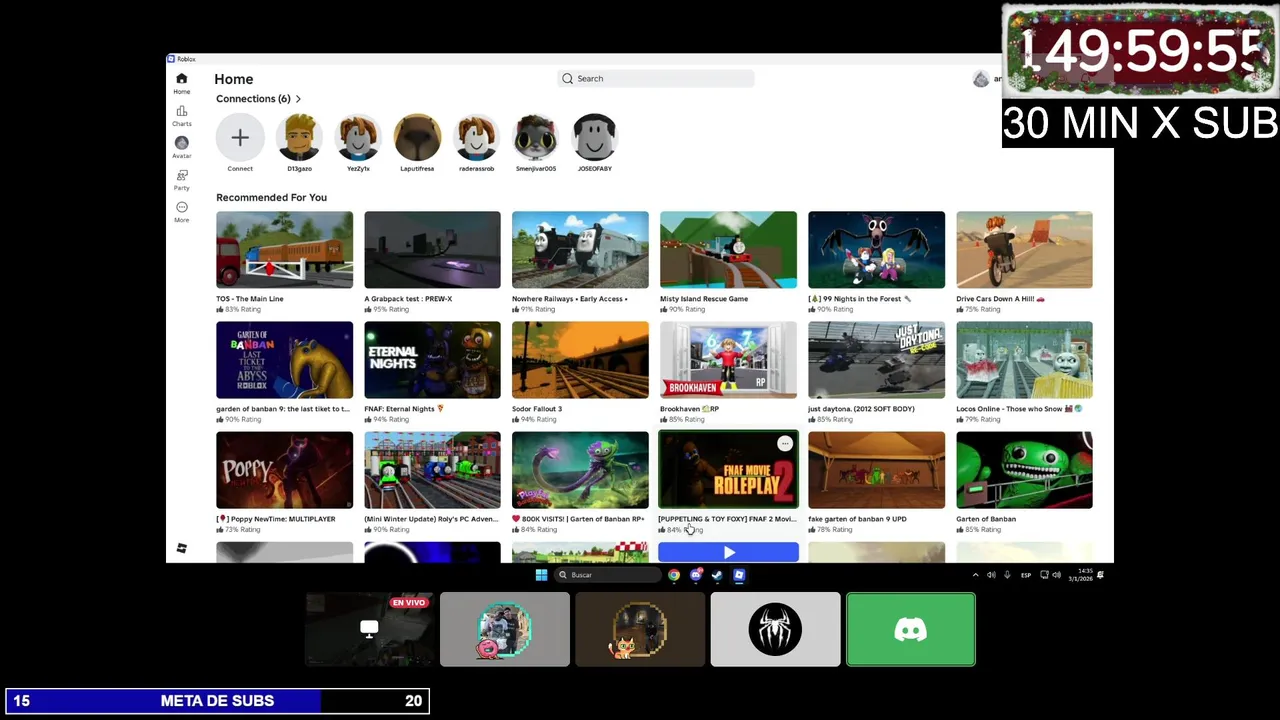1280x720 pixels.
Task: Click the Robux icon at sidebar bottom
Action: (x=181, y=548)
